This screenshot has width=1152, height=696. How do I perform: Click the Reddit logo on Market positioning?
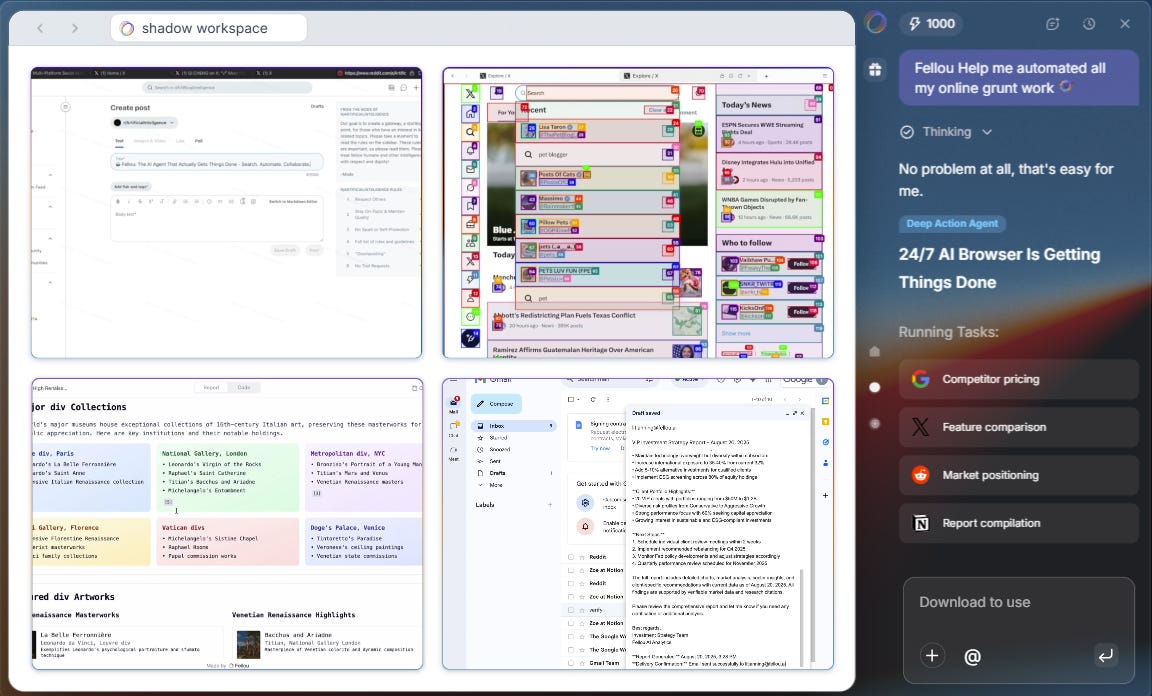pos(921,475)
